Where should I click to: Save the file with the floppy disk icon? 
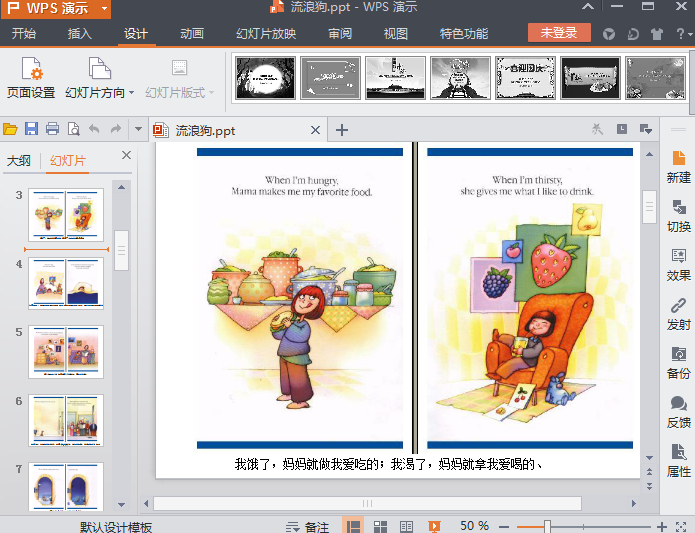[31, 129]
